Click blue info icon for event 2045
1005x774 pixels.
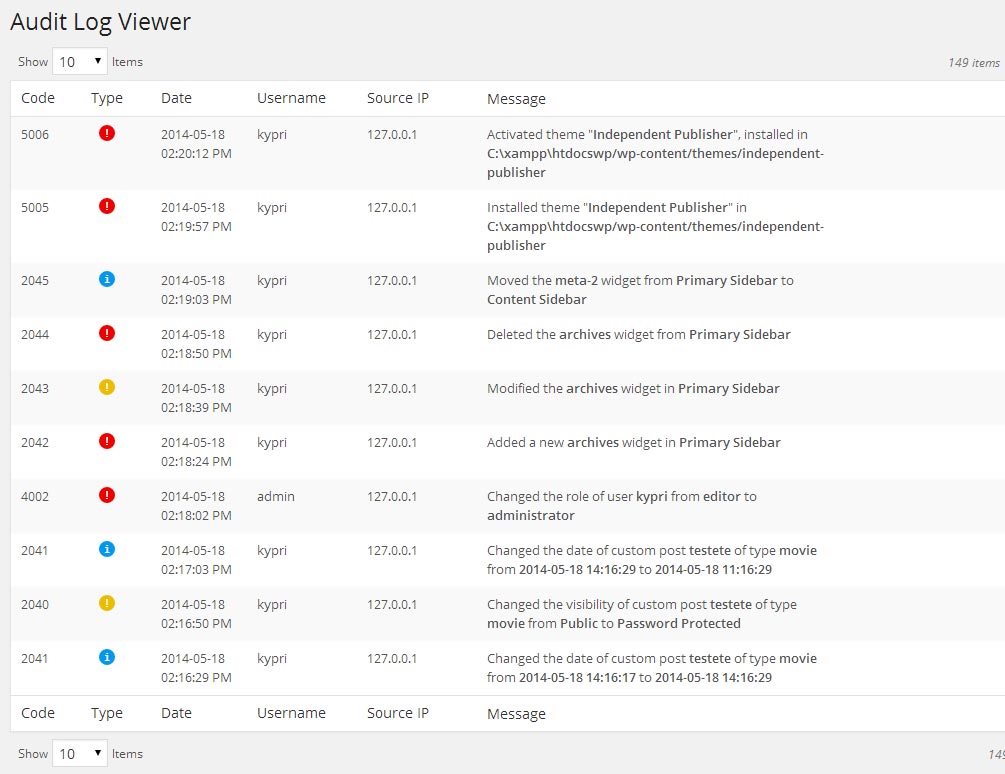click(x=107, y=279)
